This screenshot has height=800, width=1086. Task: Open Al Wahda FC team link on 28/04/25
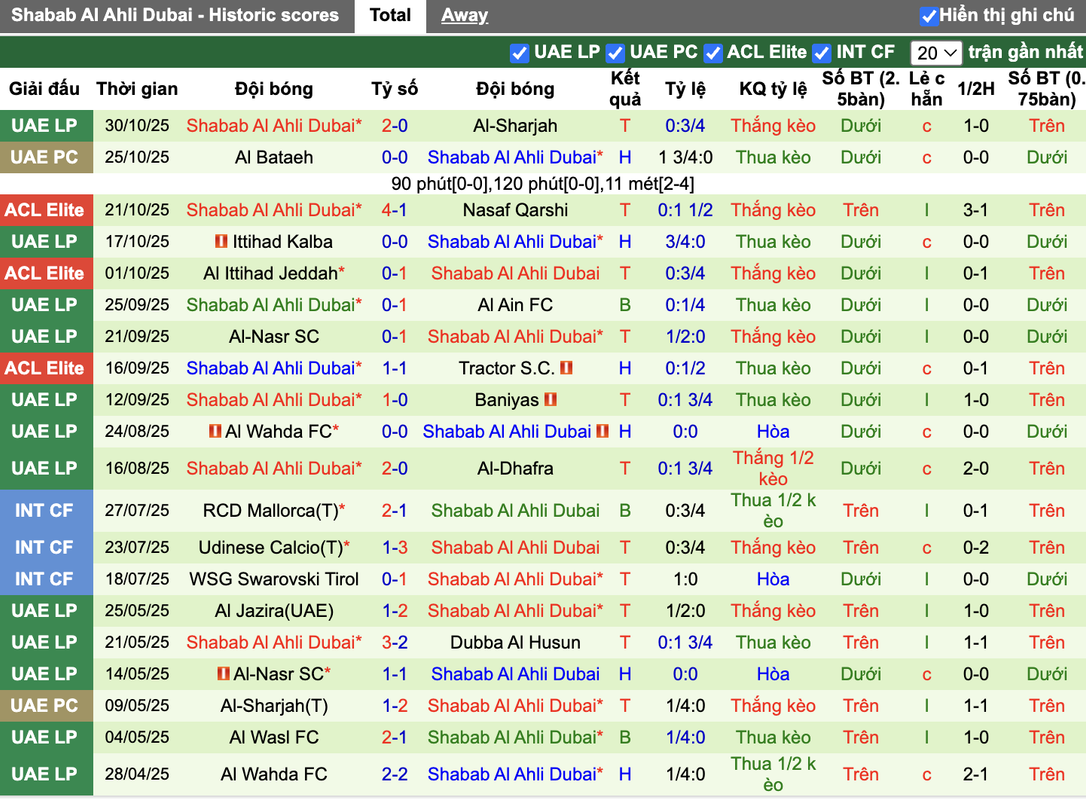[274, 774]
